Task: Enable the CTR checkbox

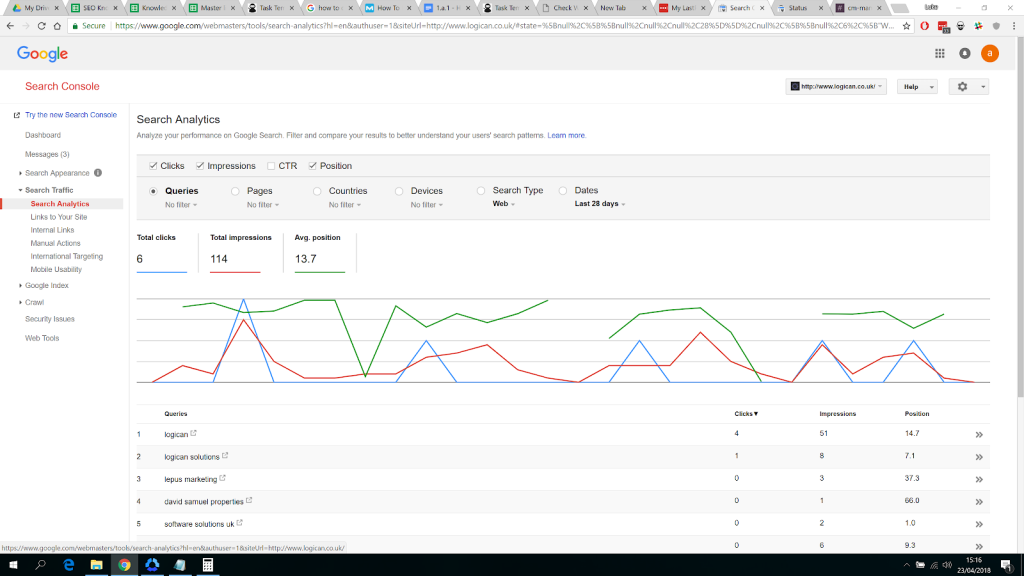Action: tap(271, 166)
